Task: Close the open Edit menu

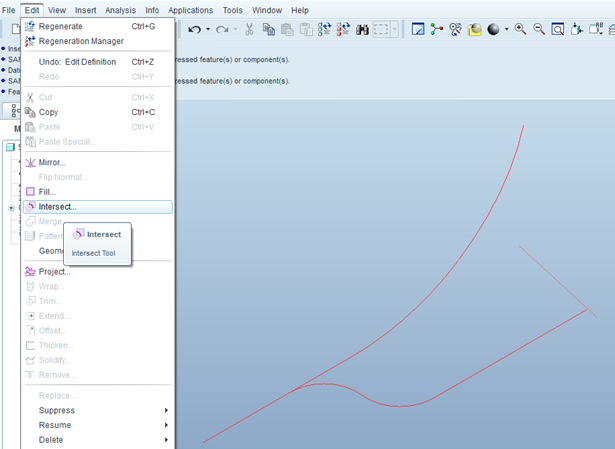Action: 32,10
